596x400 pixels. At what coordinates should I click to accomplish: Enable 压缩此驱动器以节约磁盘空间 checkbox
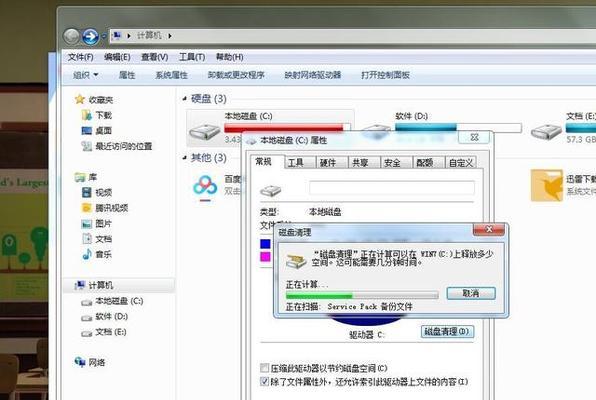pos(264,368)
